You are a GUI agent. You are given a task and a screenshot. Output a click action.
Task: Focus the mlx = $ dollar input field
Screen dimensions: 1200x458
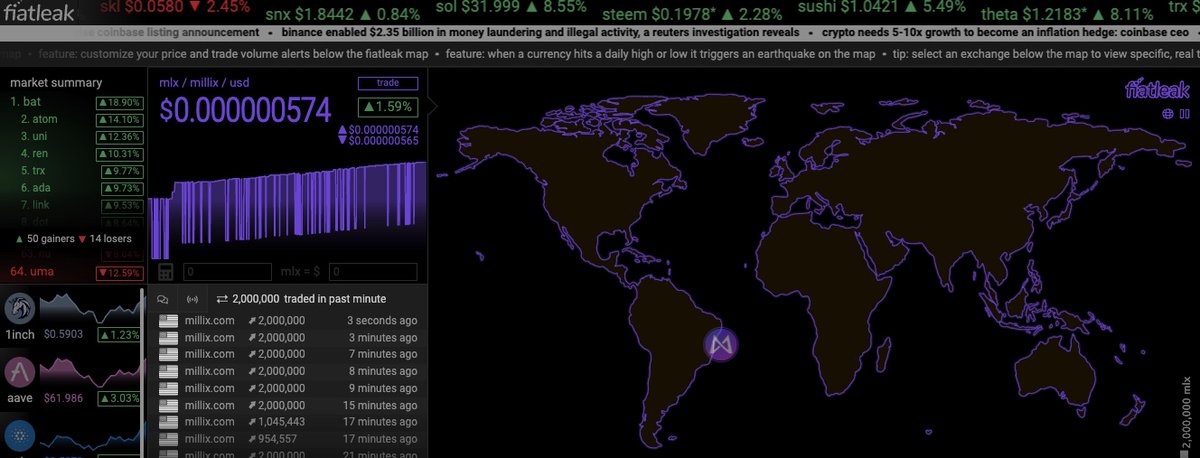tap(373, 272)
